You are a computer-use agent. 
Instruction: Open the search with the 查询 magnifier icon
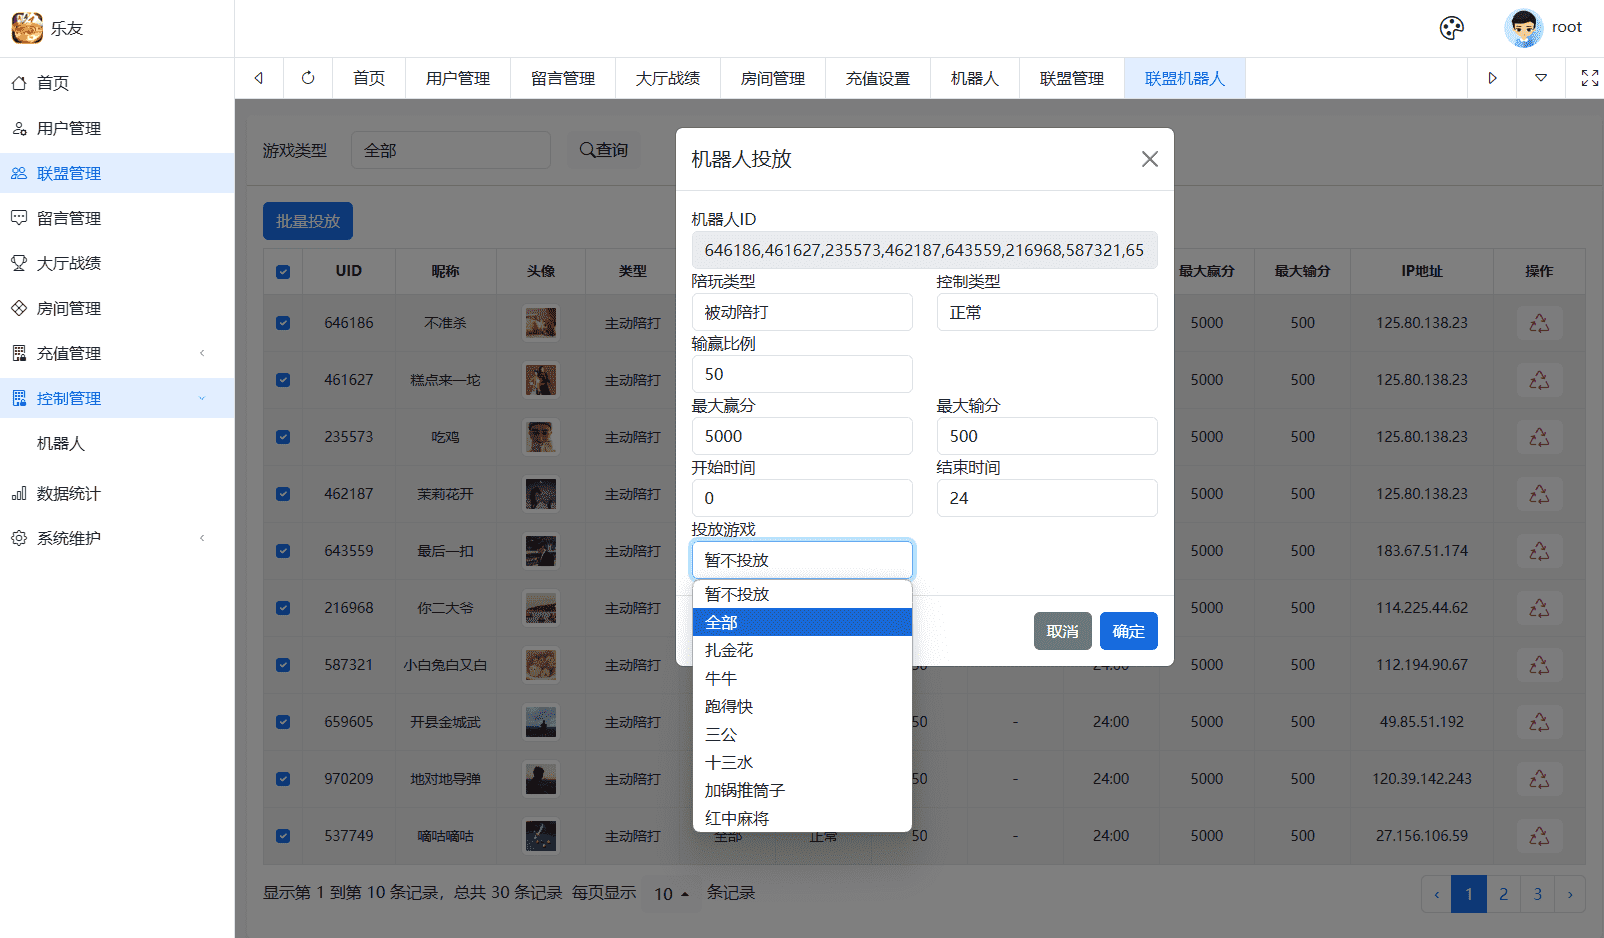(604, 149)
